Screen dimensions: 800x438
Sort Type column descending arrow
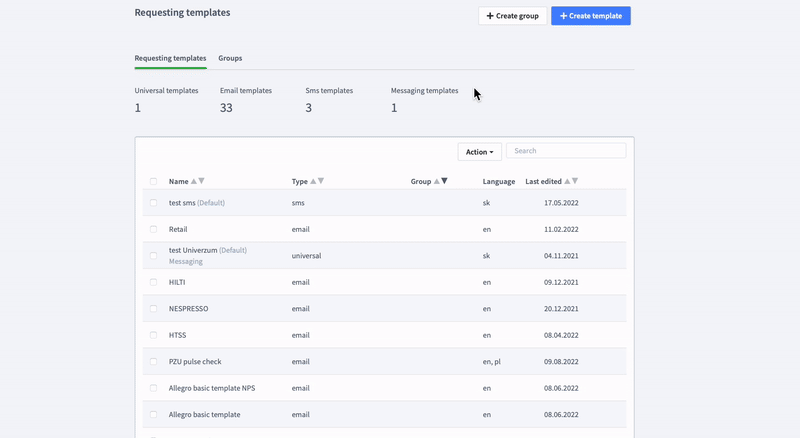click(x=321, y=181)
